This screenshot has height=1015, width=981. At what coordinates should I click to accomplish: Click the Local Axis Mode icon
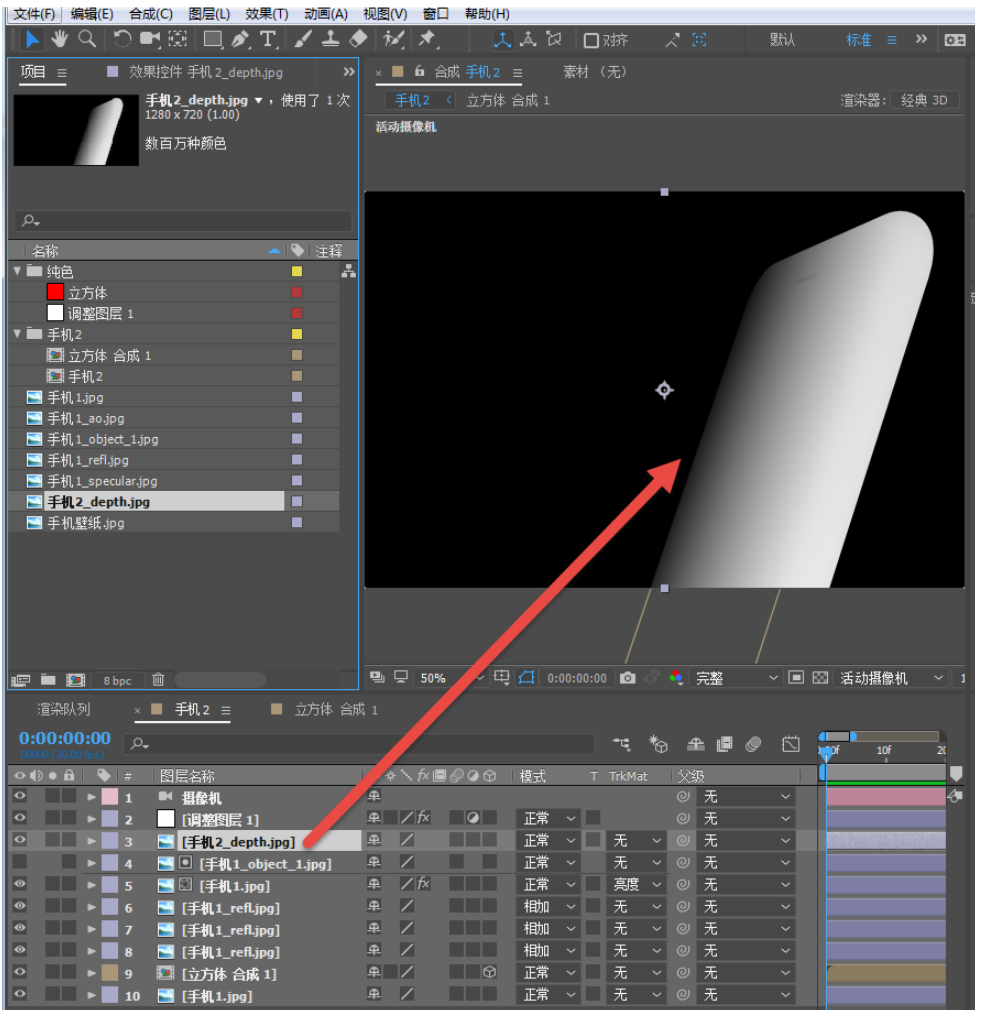502,40
